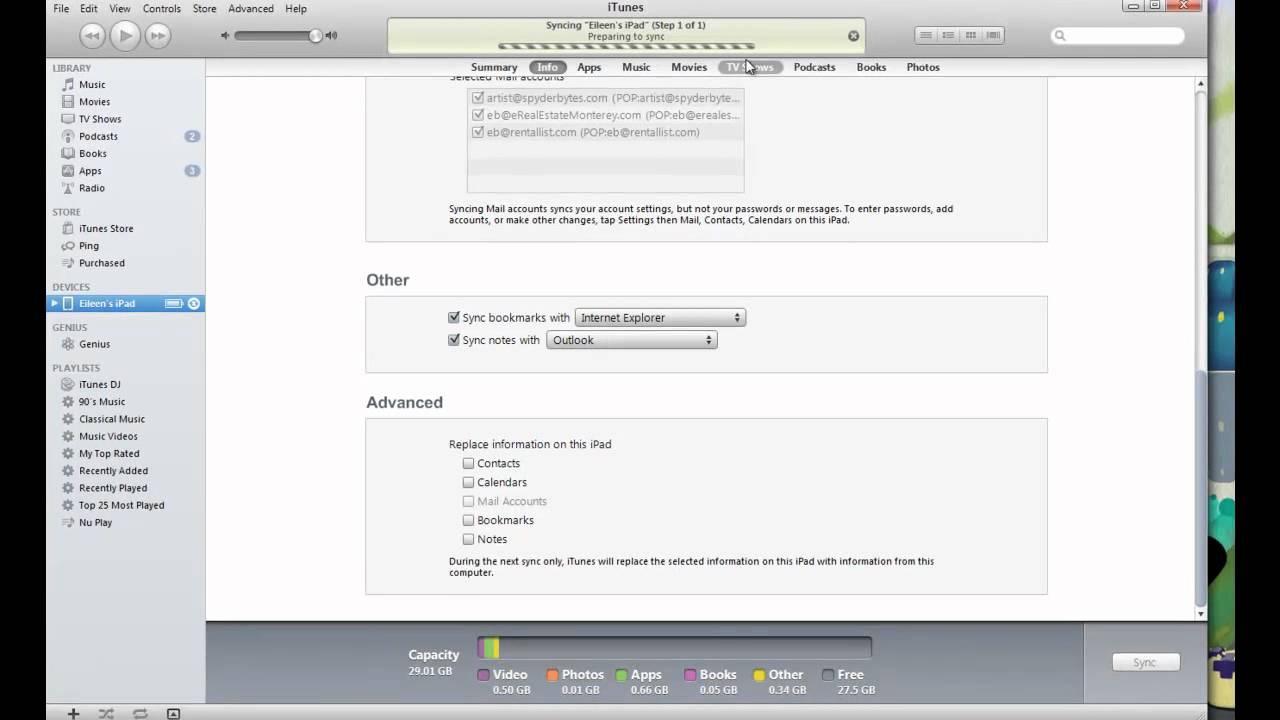Open the File menu

61,8
